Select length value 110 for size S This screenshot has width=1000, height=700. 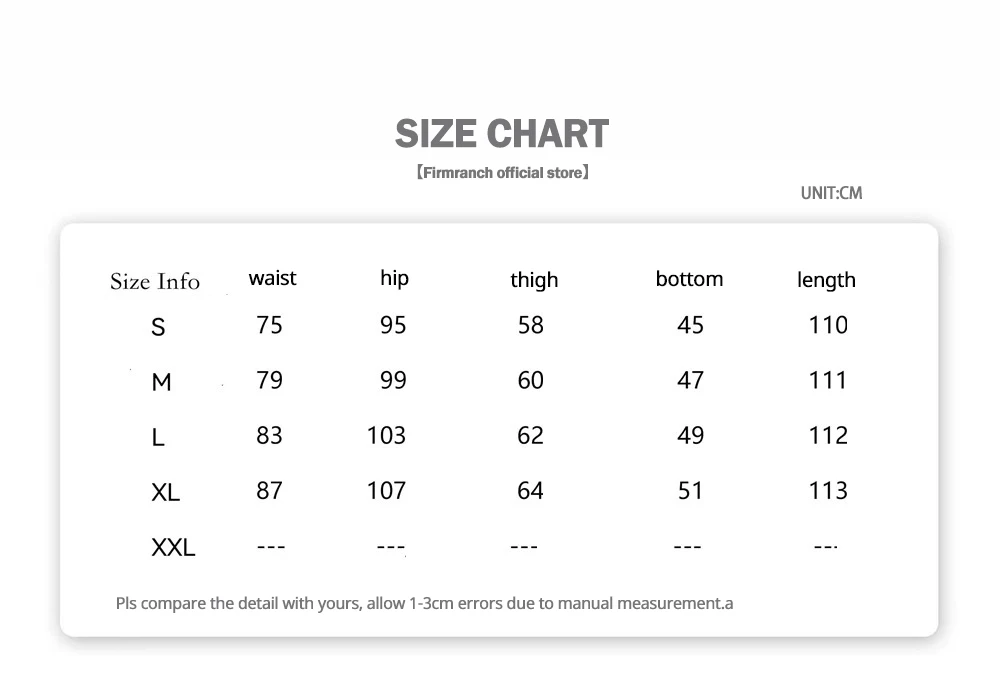click(828, 325)
